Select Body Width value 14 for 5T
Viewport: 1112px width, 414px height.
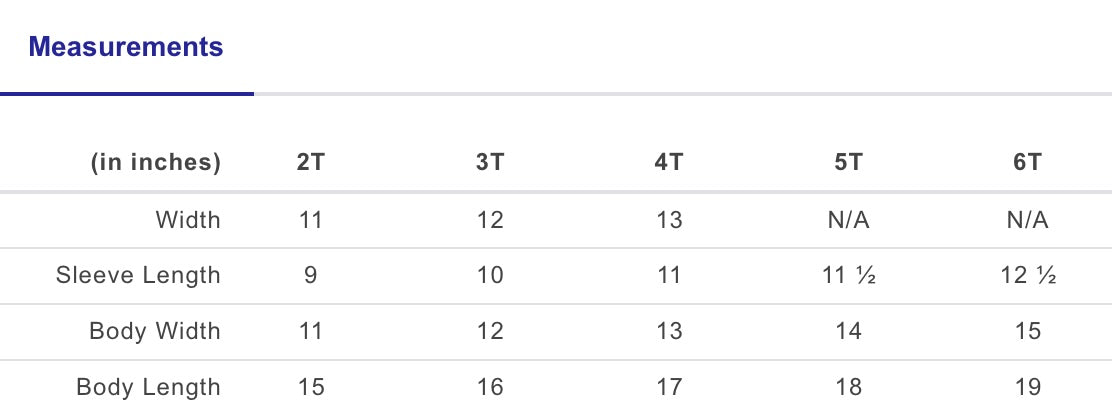click(x=848, y=331)
